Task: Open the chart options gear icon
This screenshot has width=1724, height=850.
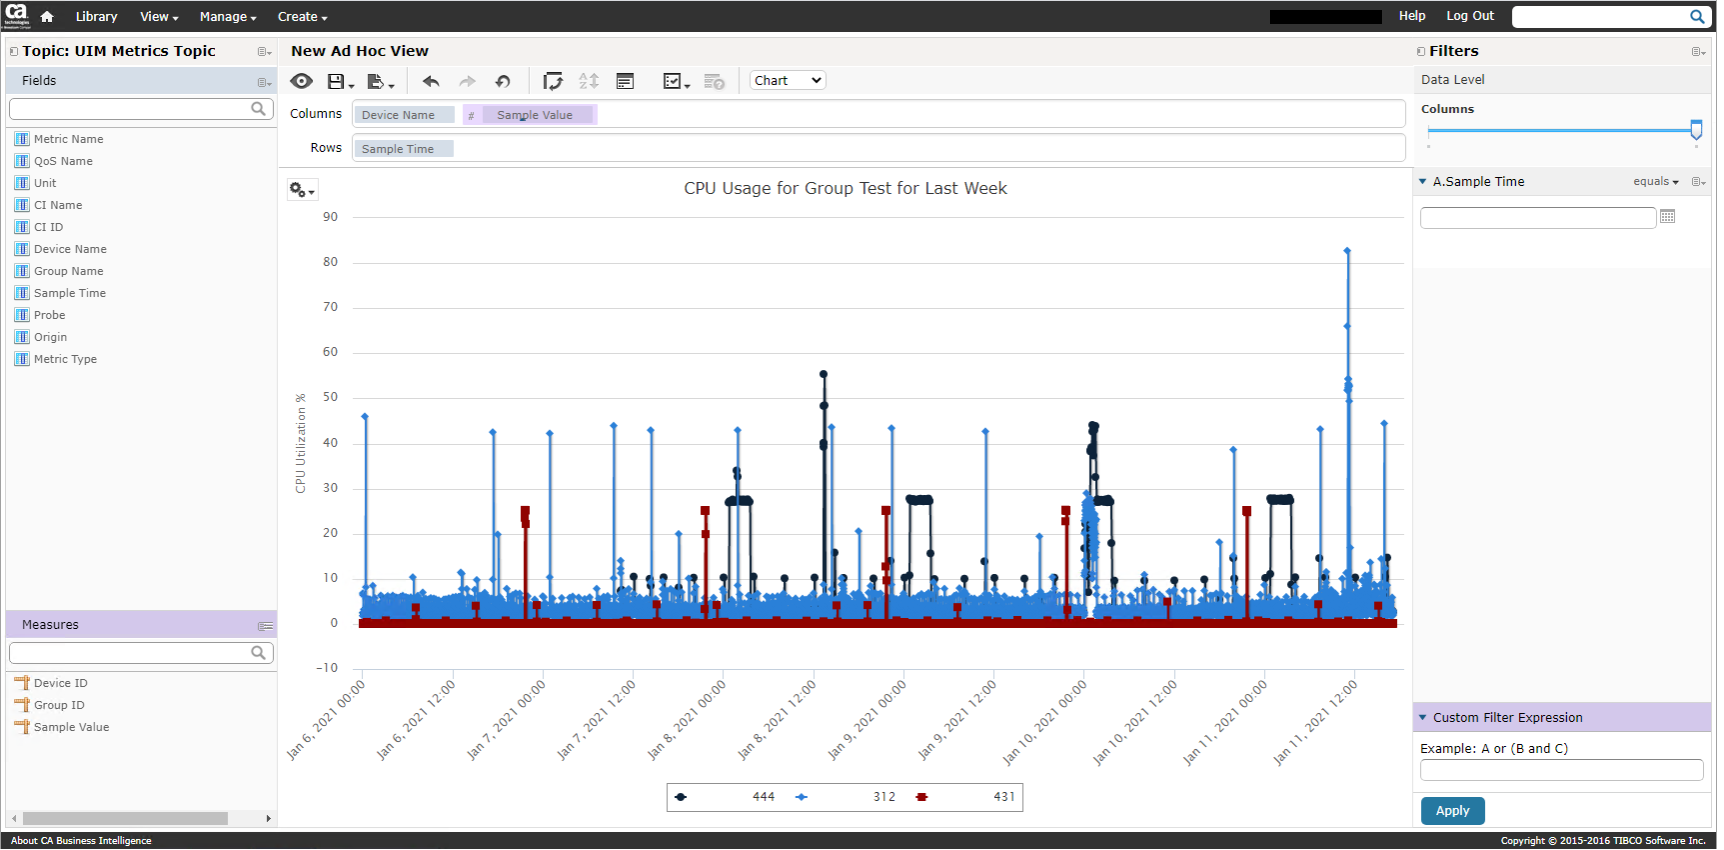Action: (x=301, y=189)
